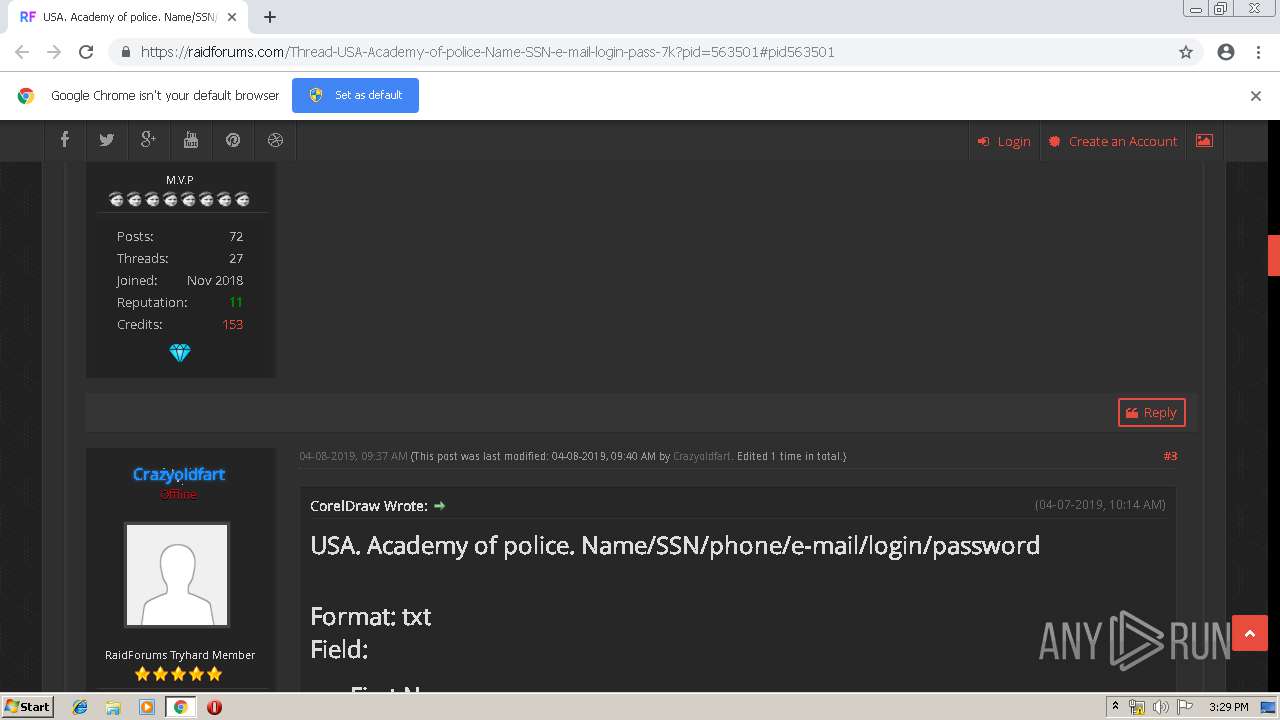
Task: Click the volume tray icon
Action: click(1160, 707)
